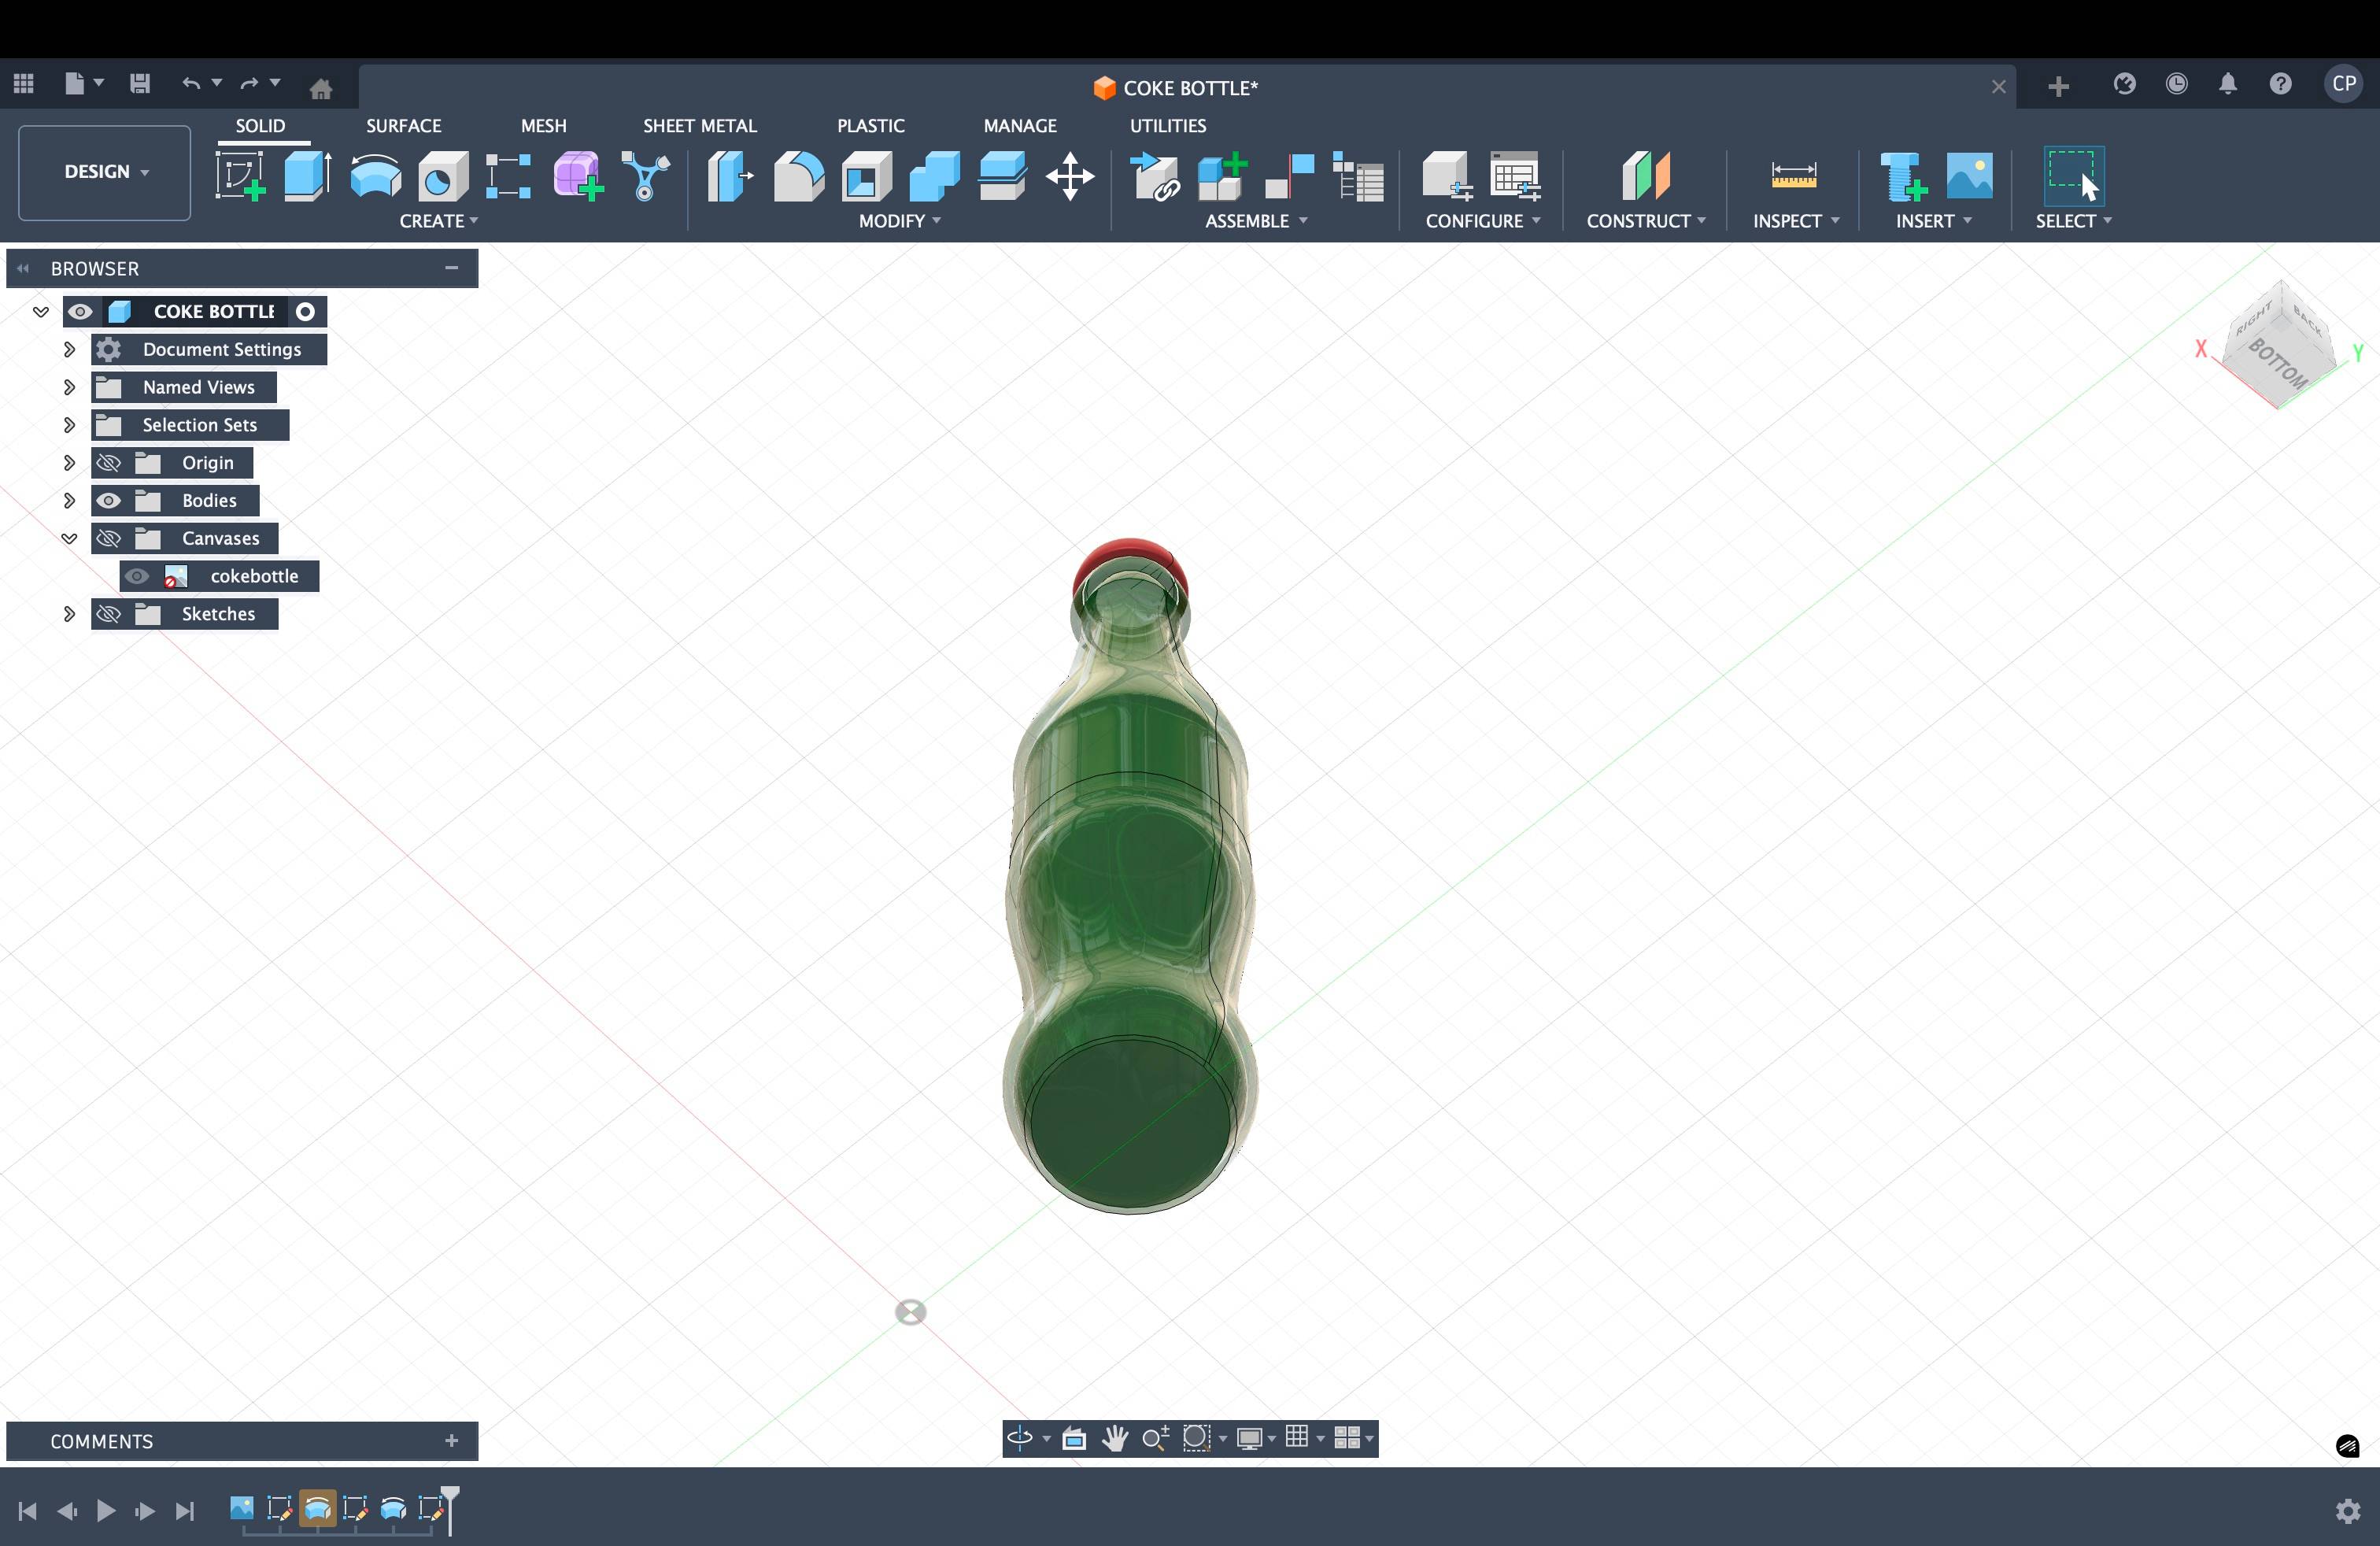This screenshot has height=1546, width=2380.
Task: Click the COKE BOTTLE activate radio button
Action: [306, 312]
